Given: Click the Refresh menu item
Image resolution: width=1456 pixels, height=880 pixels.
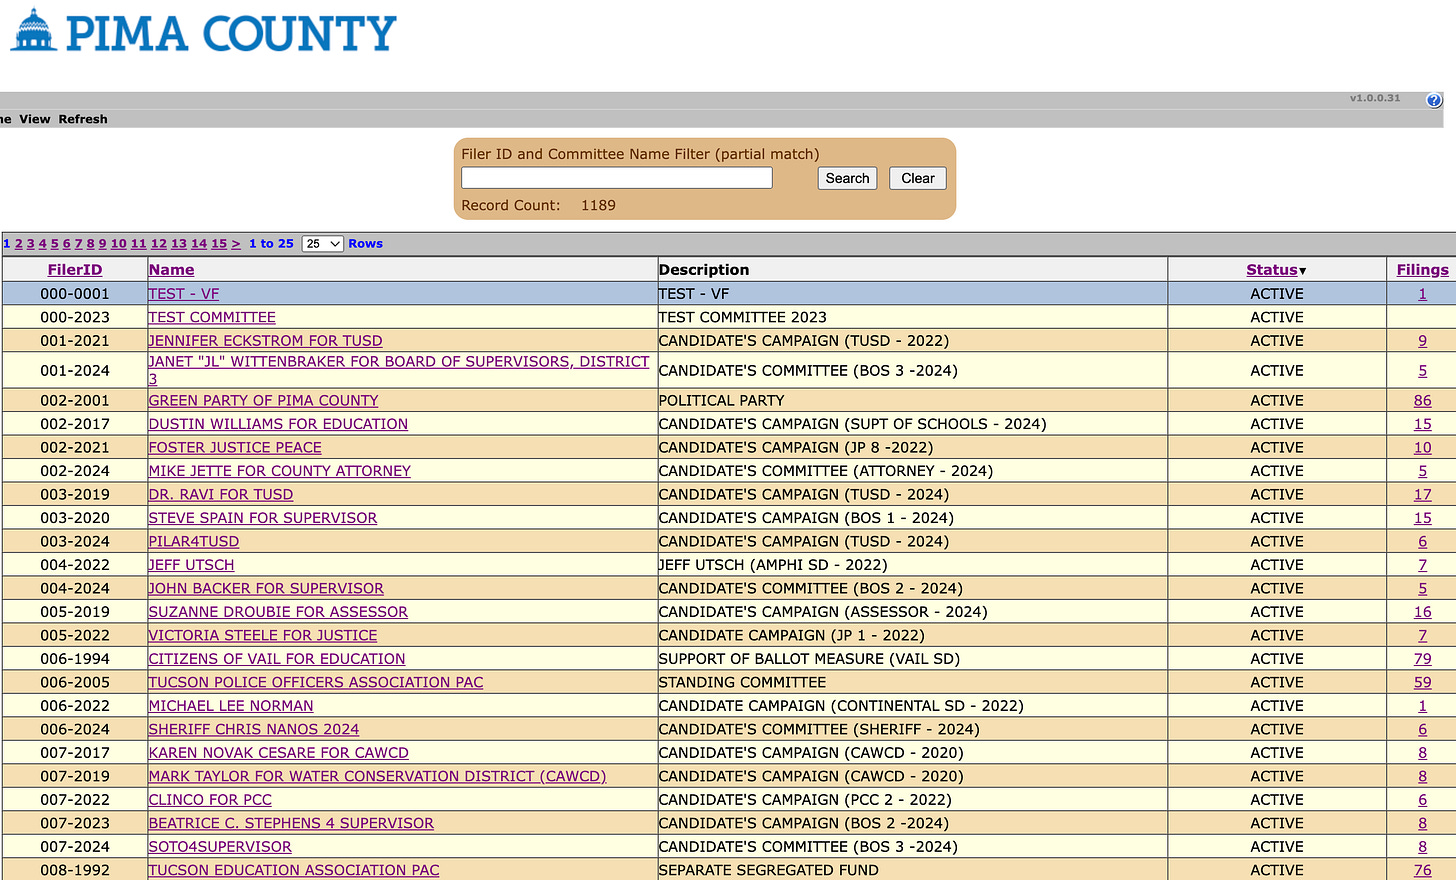Looking at the screenshot, I should (x=83, y=119).
